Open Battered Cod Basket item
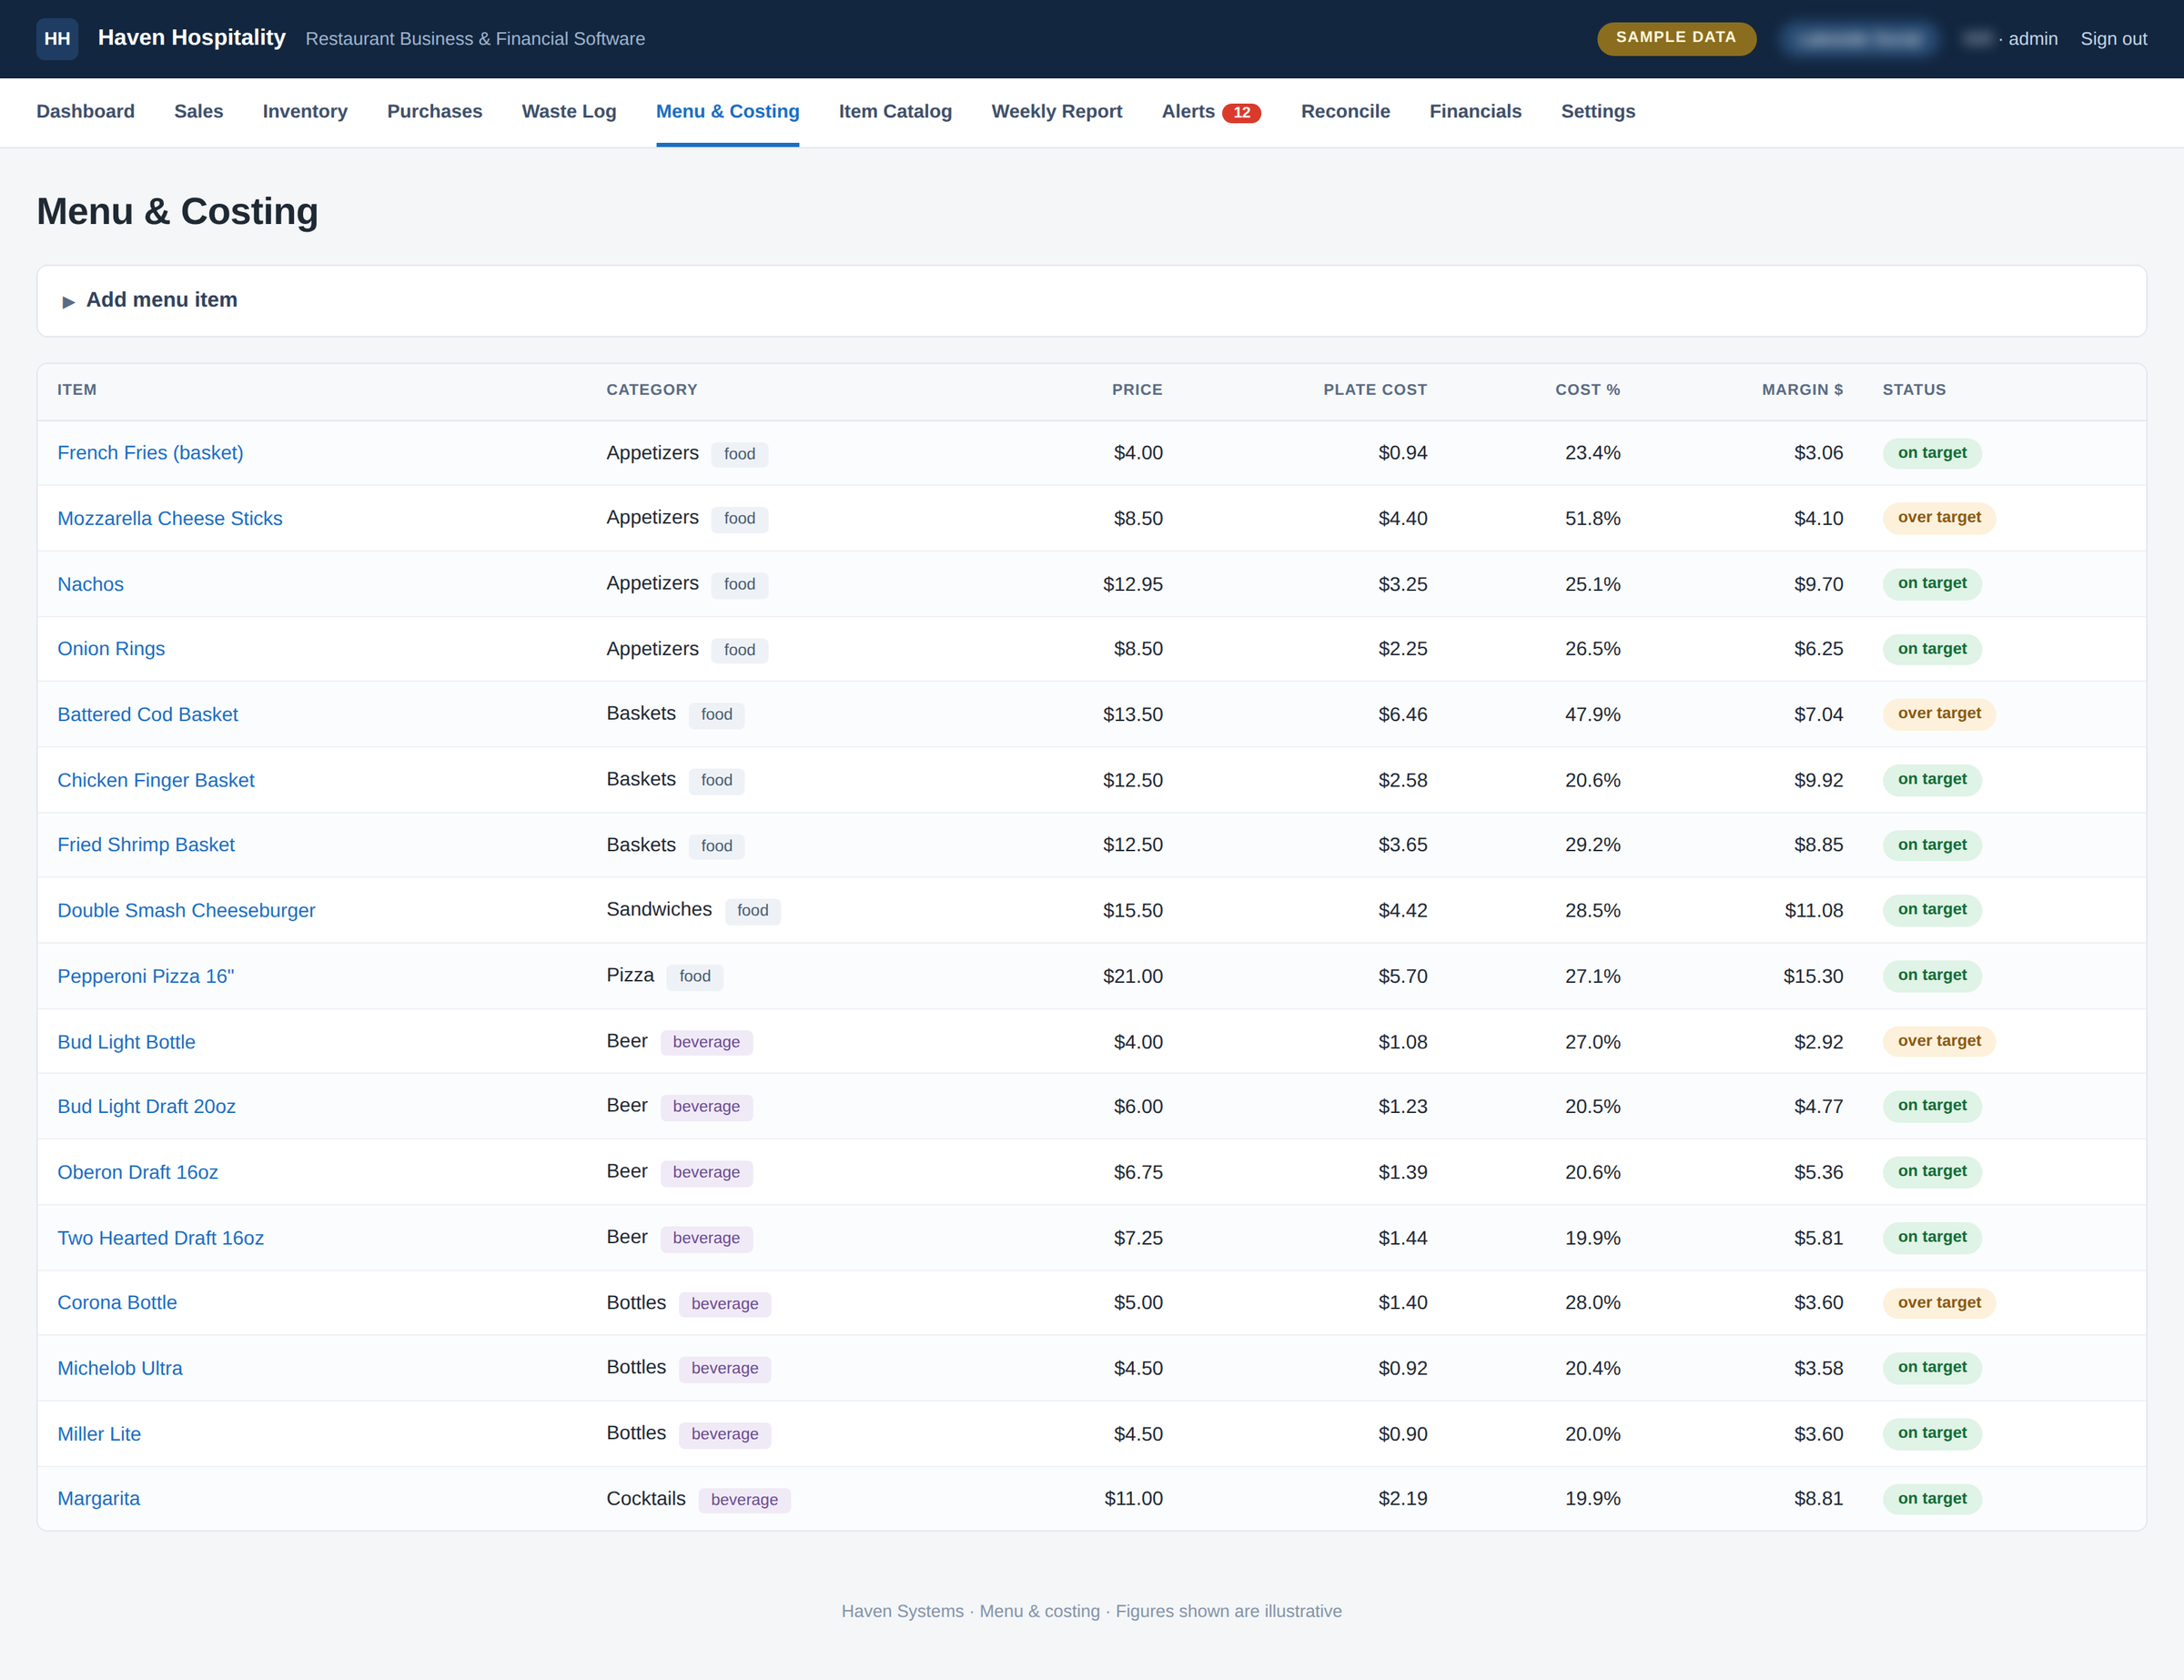The image size is (2184, 1680). [x=147, y=715]
